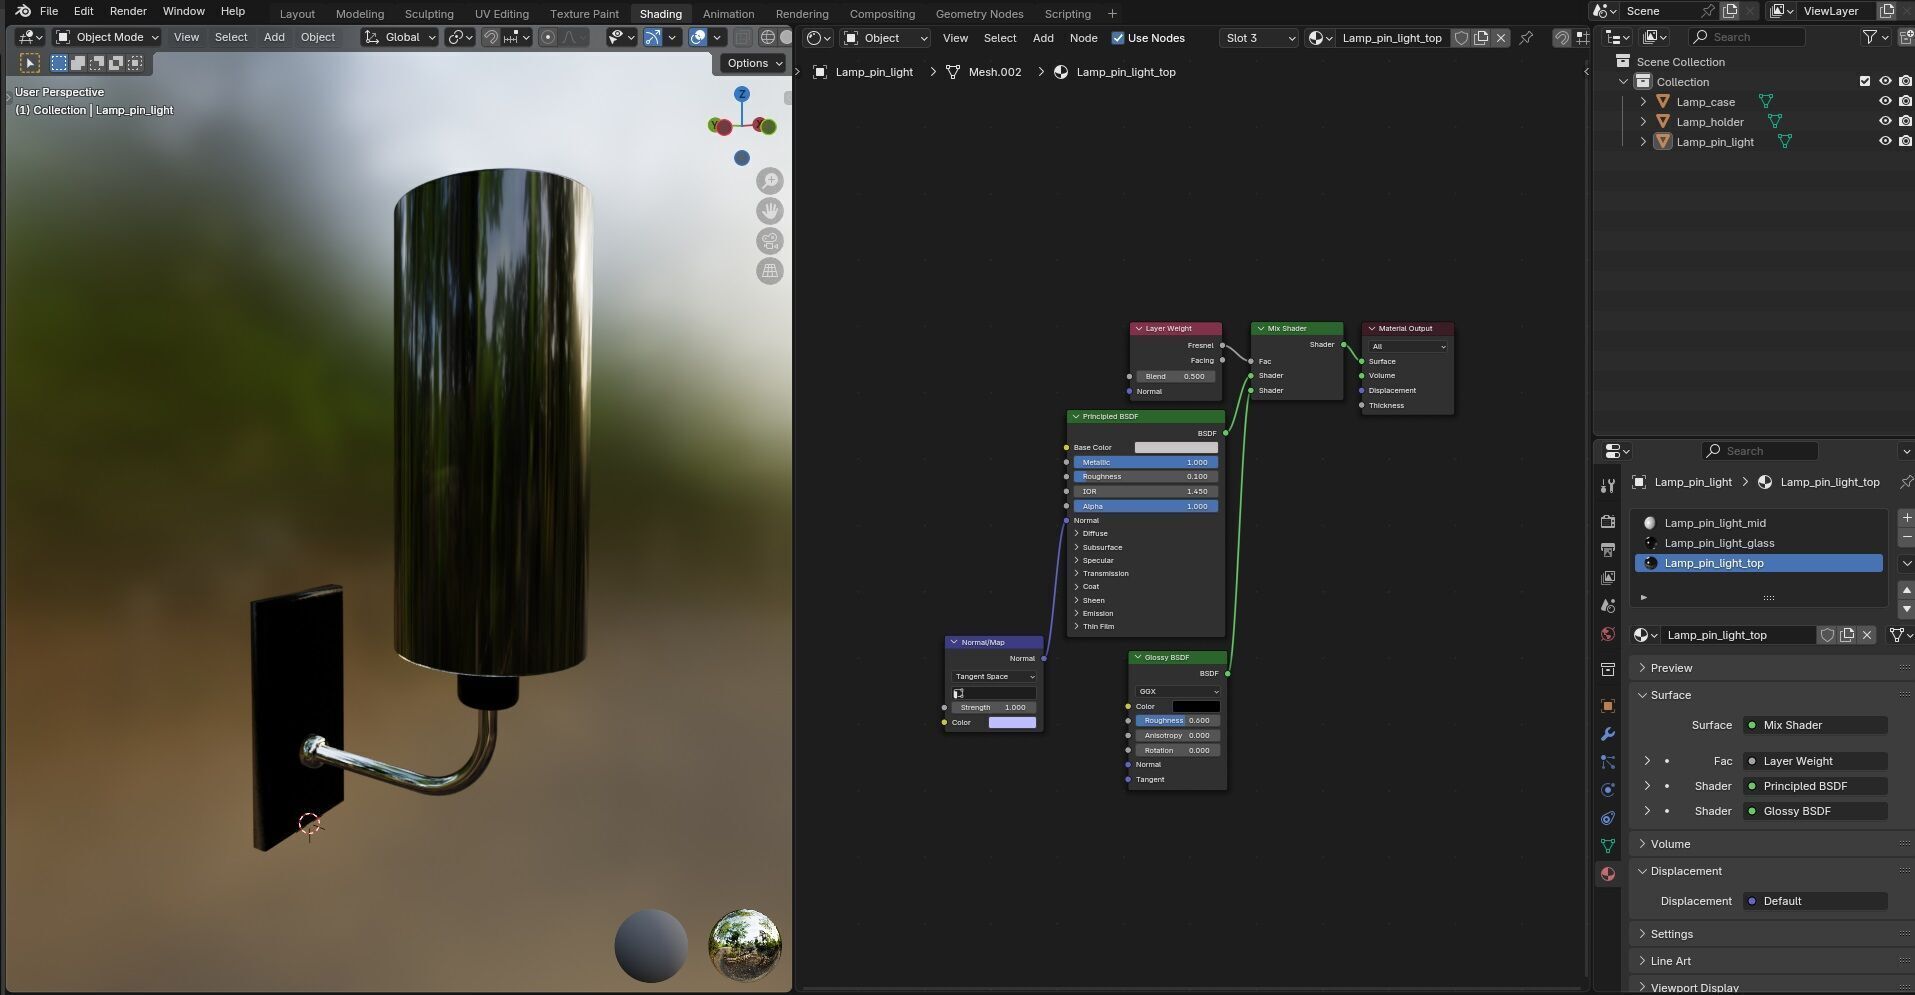Open GGX distribution dropdown in Glossy BSDF
The width and height of the screenshot is (1915, 995).
tap(1178, 691)
